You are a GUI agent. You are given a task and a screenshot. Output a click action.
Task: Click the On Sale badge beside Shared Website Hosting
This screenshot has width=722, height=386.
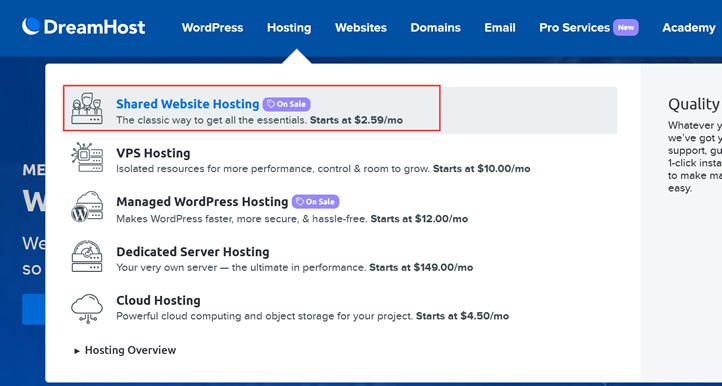coord(287,104)
